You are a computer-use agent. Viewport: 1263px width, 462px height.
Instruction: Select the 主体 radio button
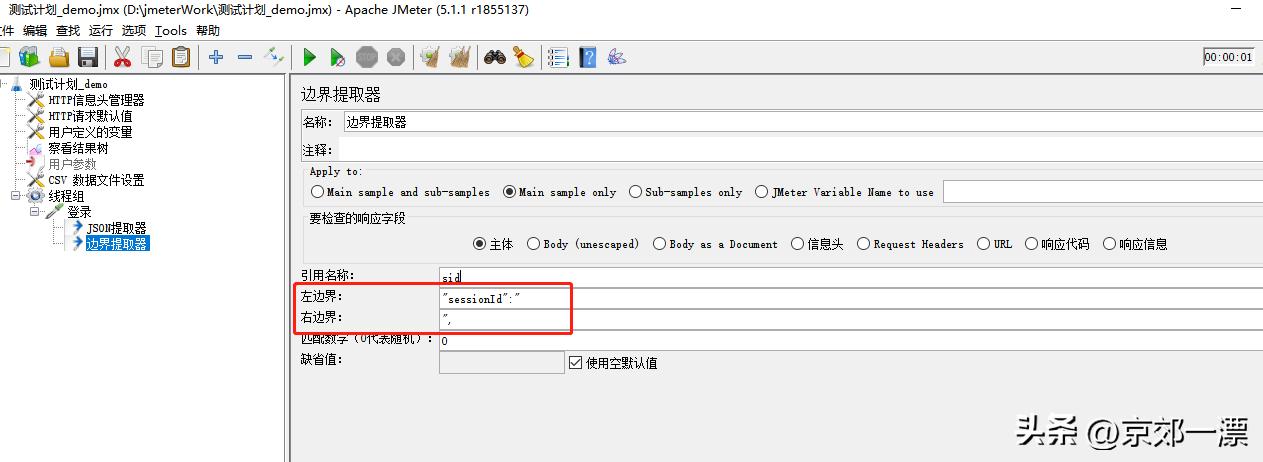click(479, 244)
